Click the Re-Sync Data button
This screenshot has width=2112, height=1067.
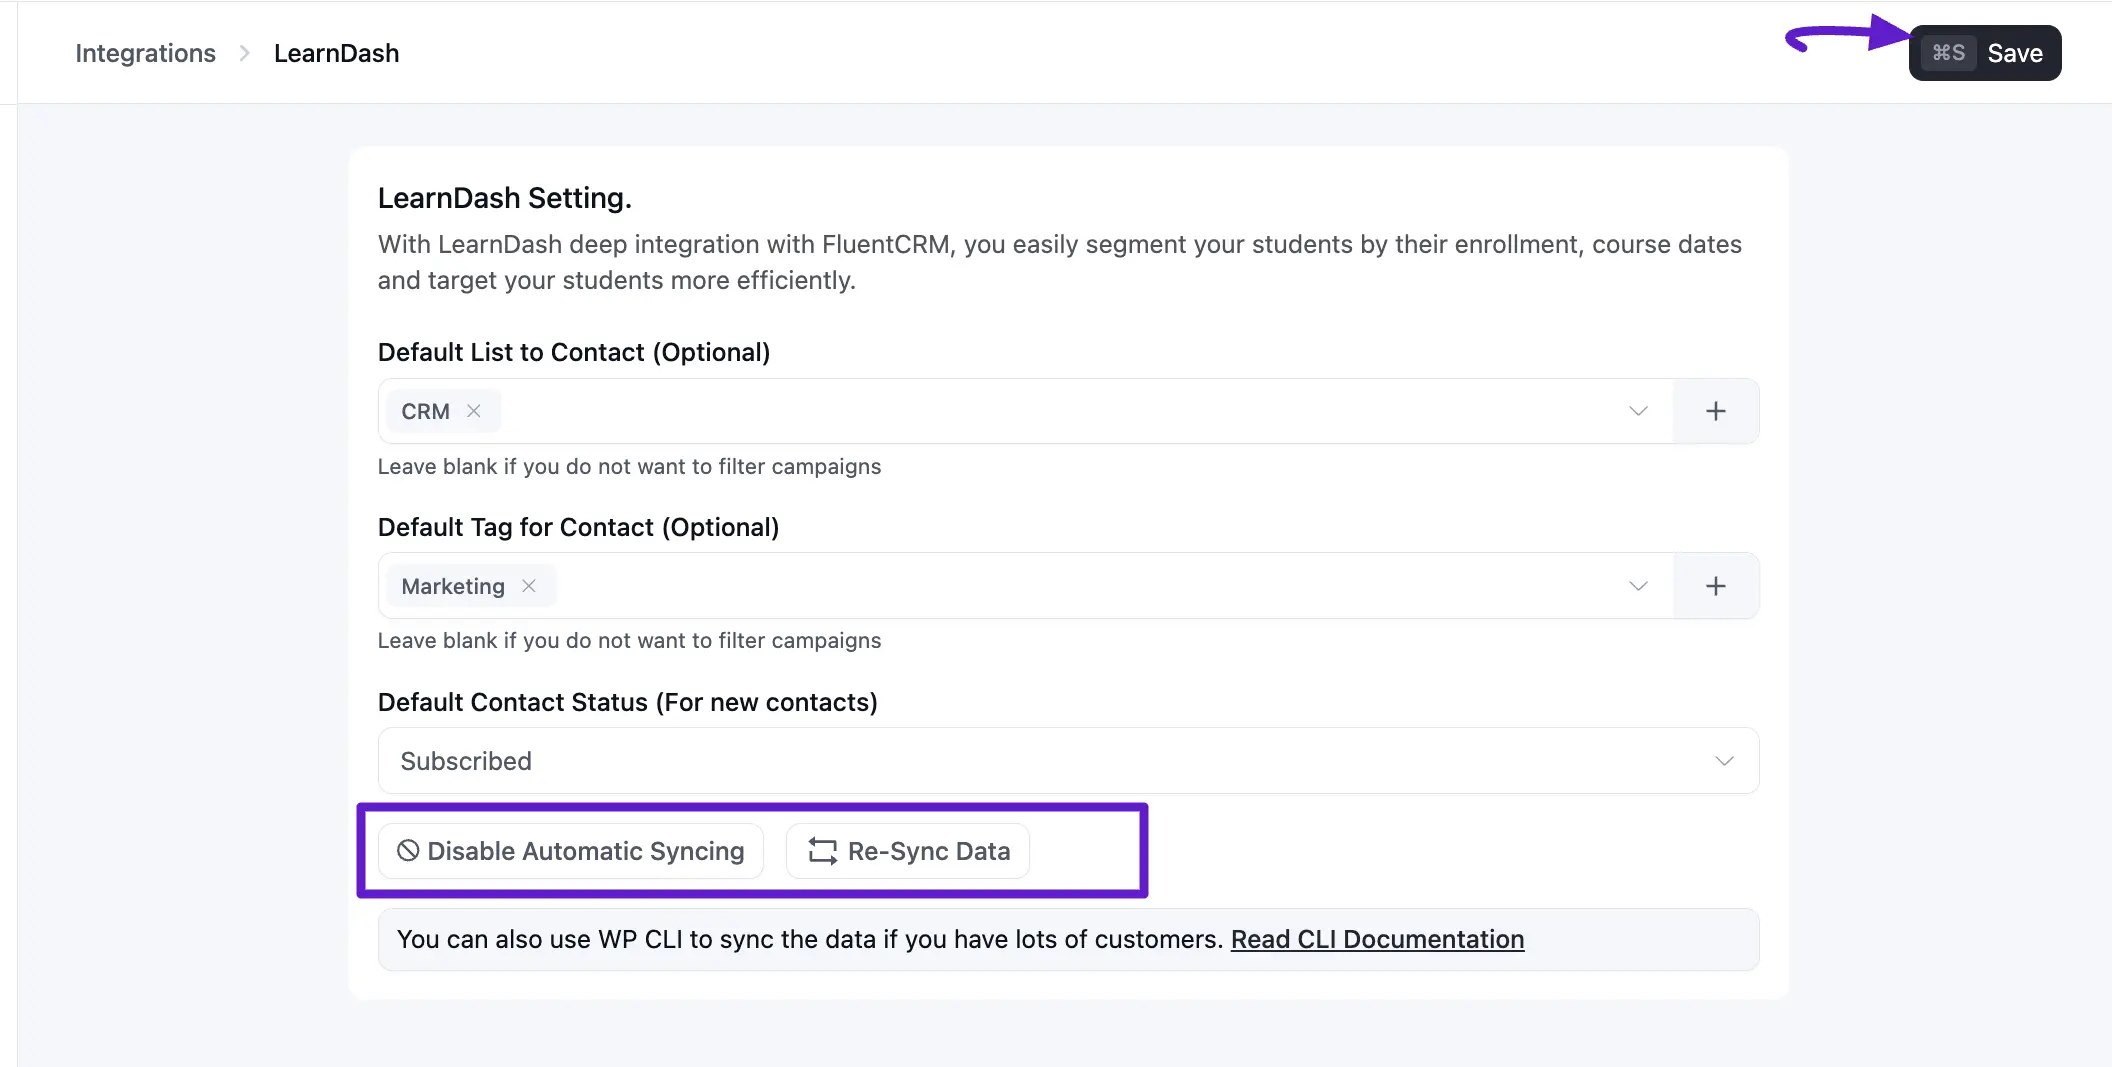point(908,851)
